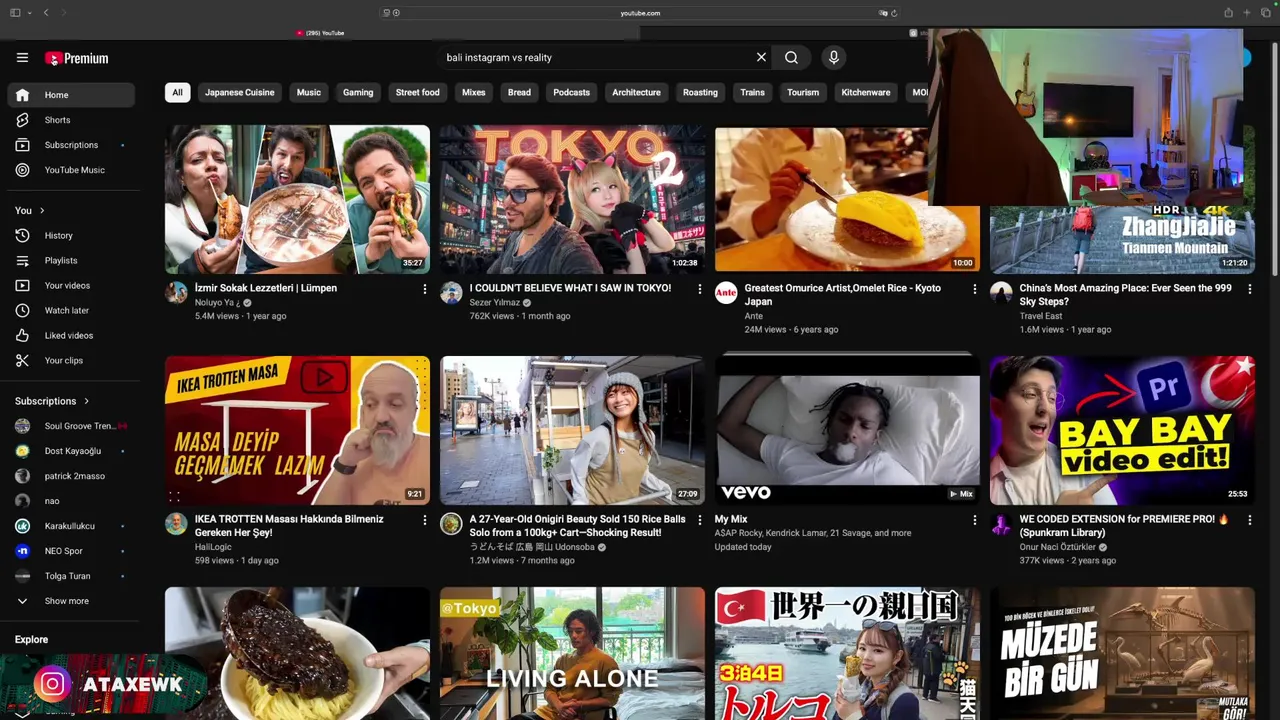Open Your videos in the sidebar

click(71, 286)
